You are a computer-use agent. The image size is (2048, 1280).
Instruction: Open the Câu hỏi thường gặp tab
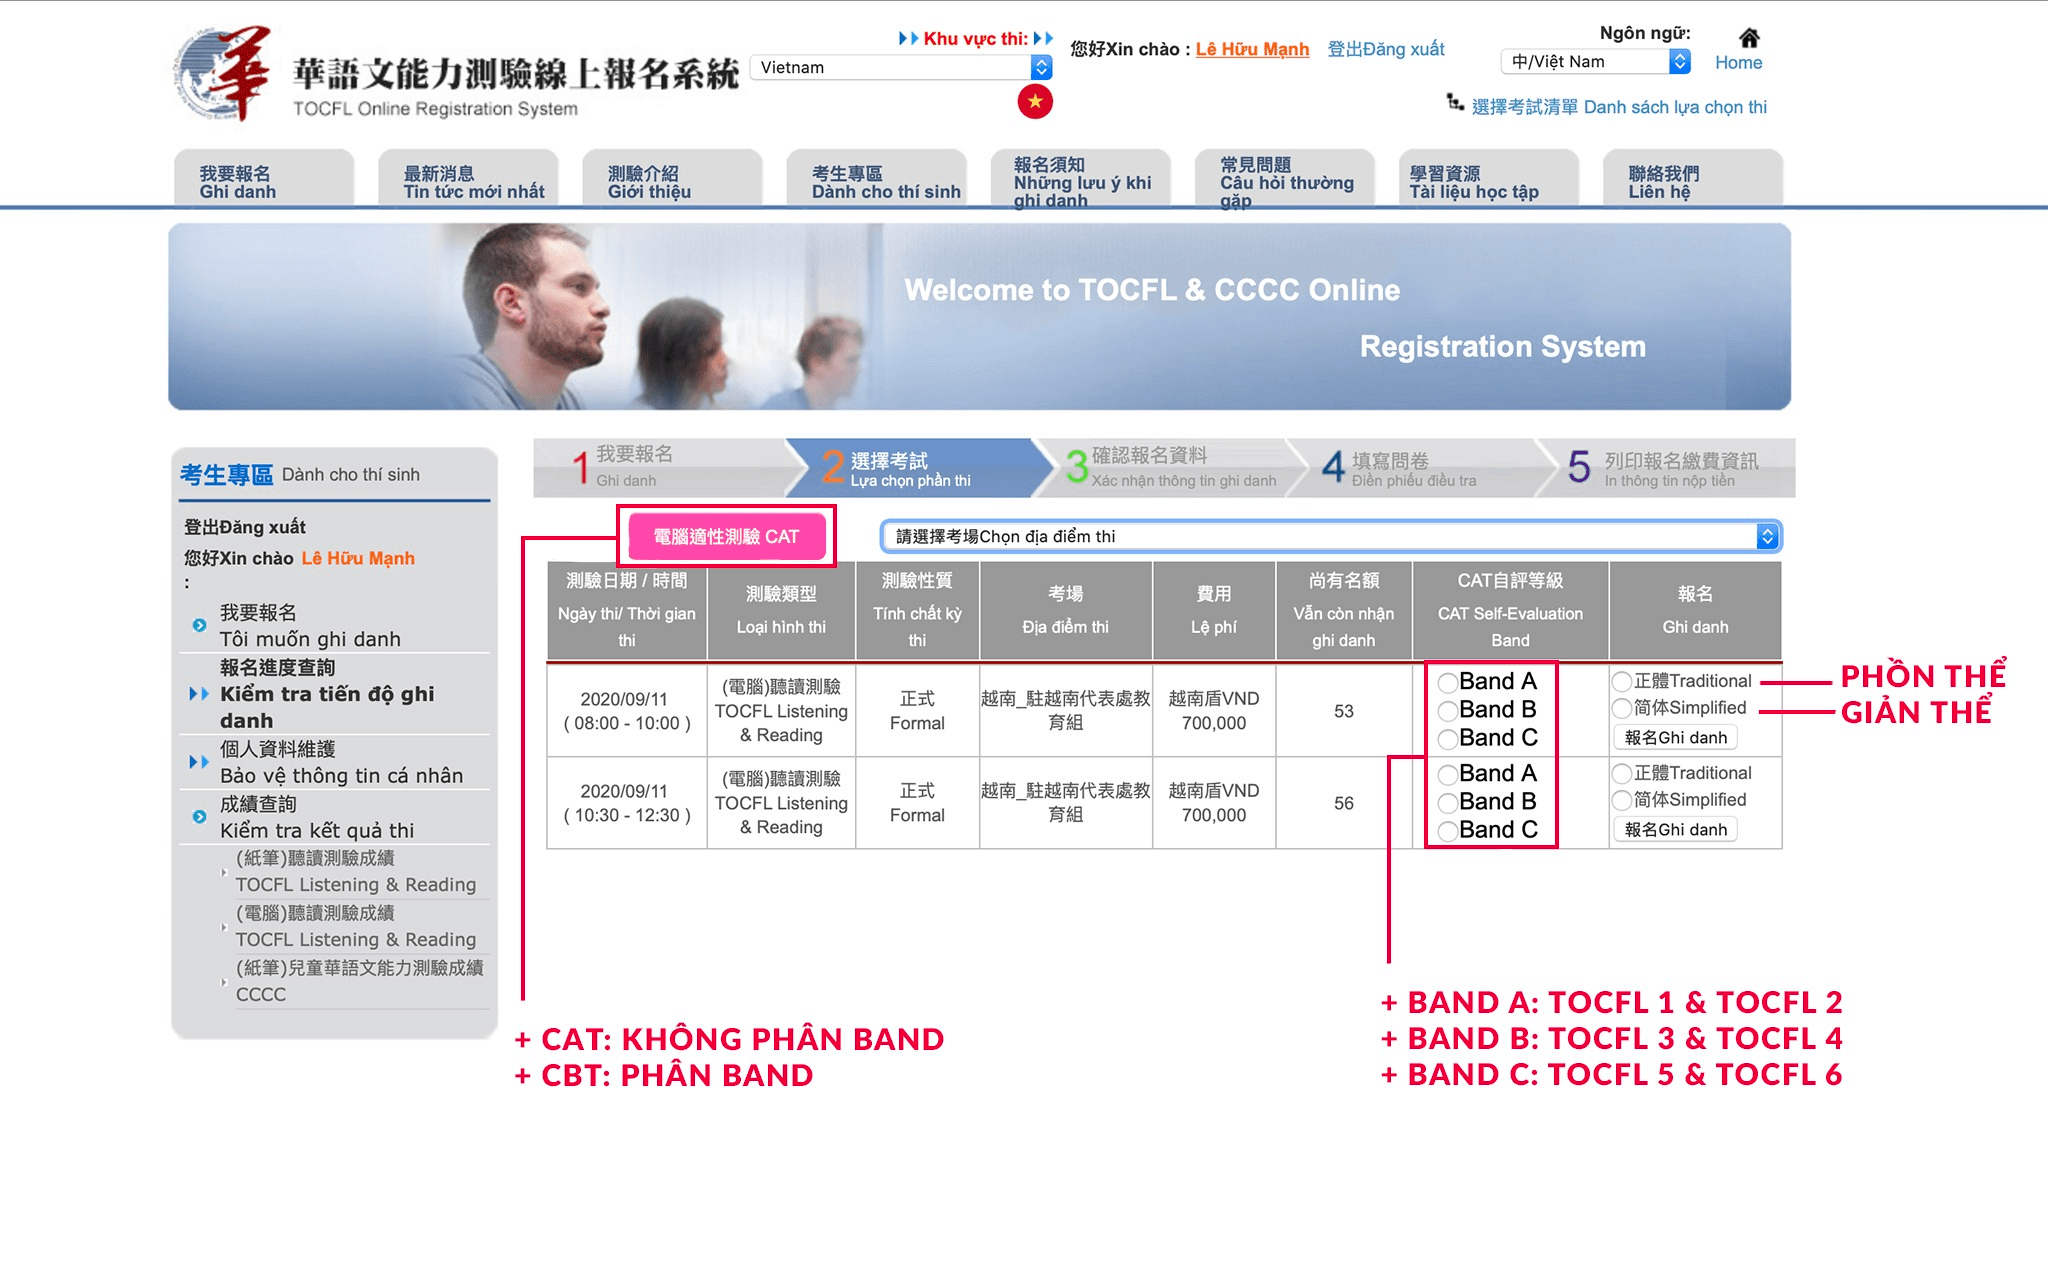pyautogui.click(x=1285, y=179)
